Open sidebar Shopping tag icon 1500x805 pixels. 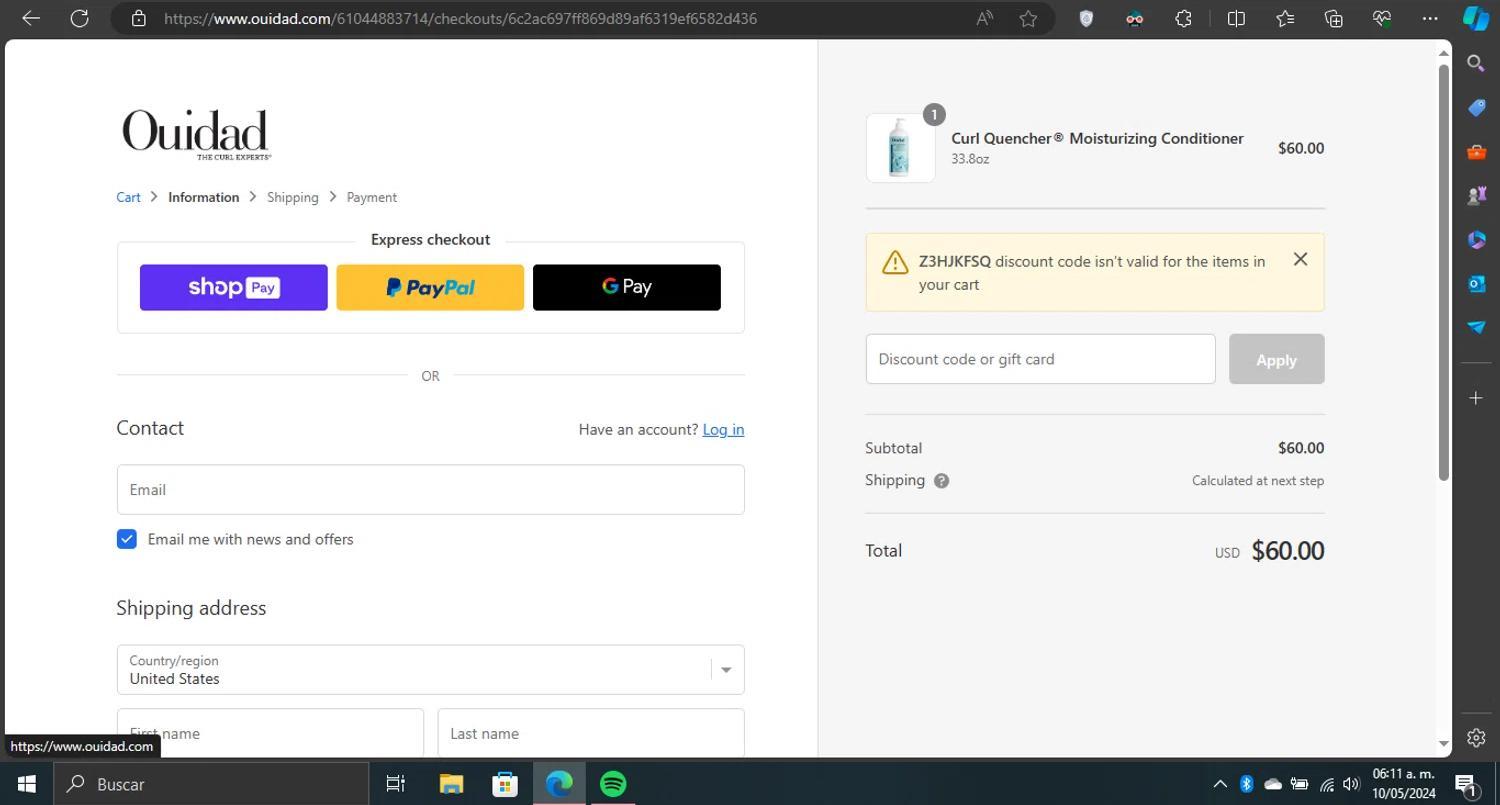pos(1476,107)
